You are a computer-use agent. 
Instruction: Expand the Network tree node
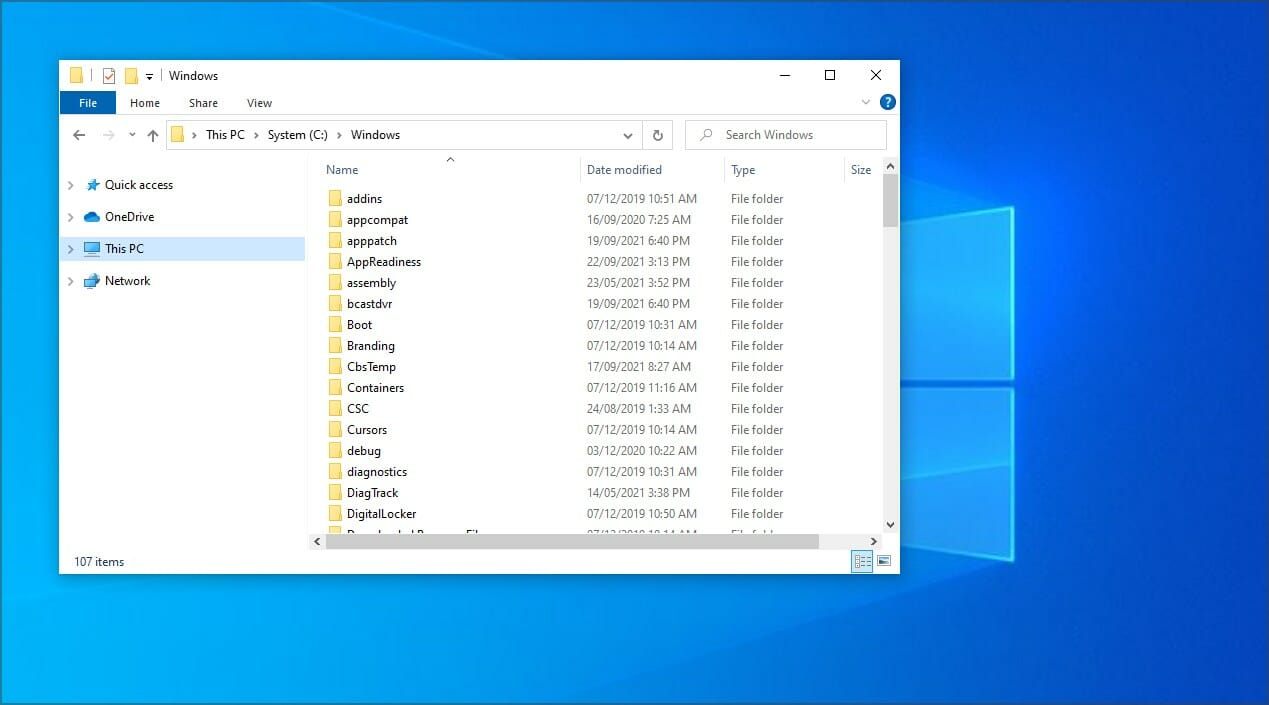tap(70, 281)
